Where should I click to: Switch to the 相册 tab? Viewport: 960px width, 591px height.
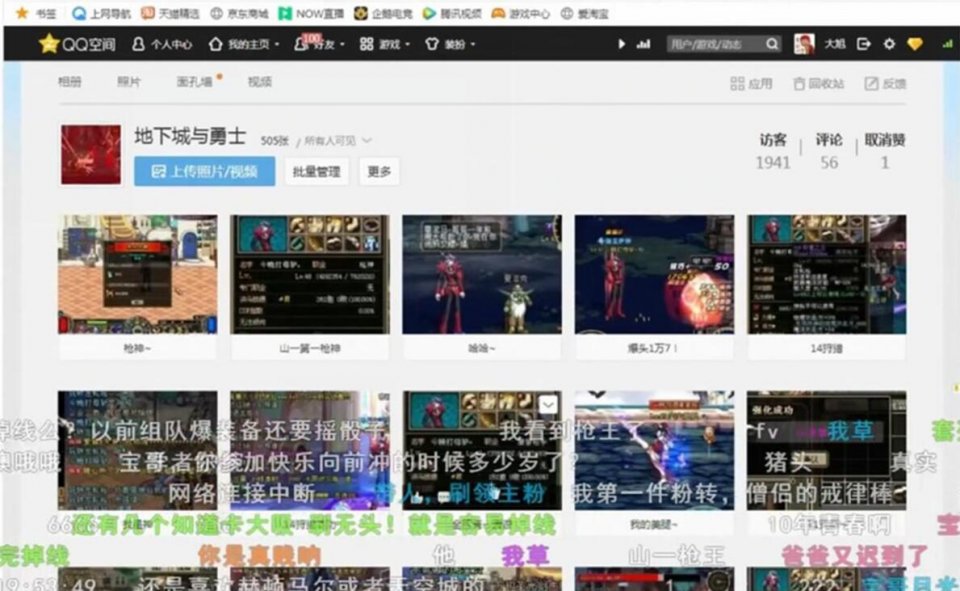coord(70,81)
